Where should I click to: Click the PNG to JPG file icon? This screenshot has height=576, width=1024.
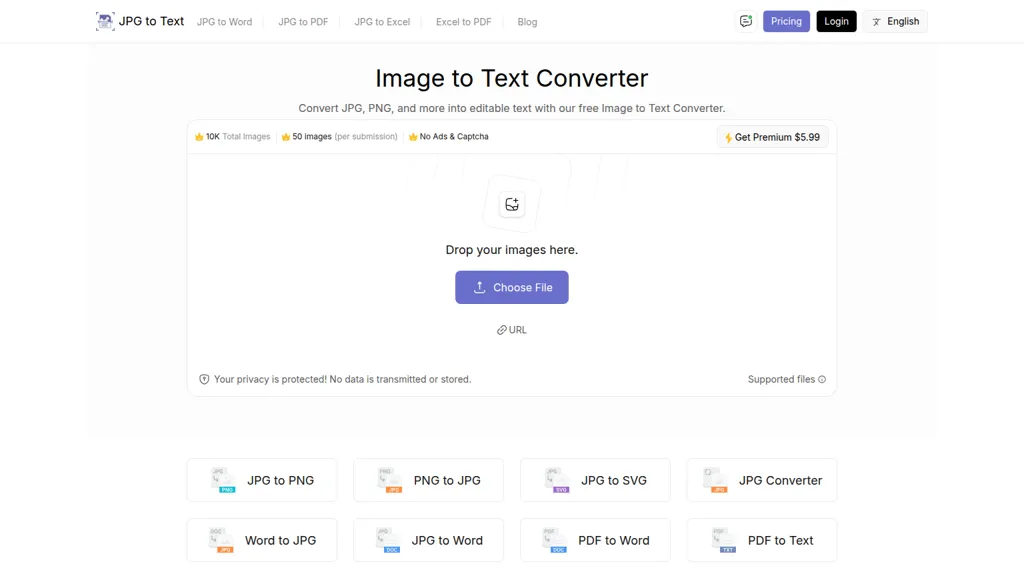point(390,481)
